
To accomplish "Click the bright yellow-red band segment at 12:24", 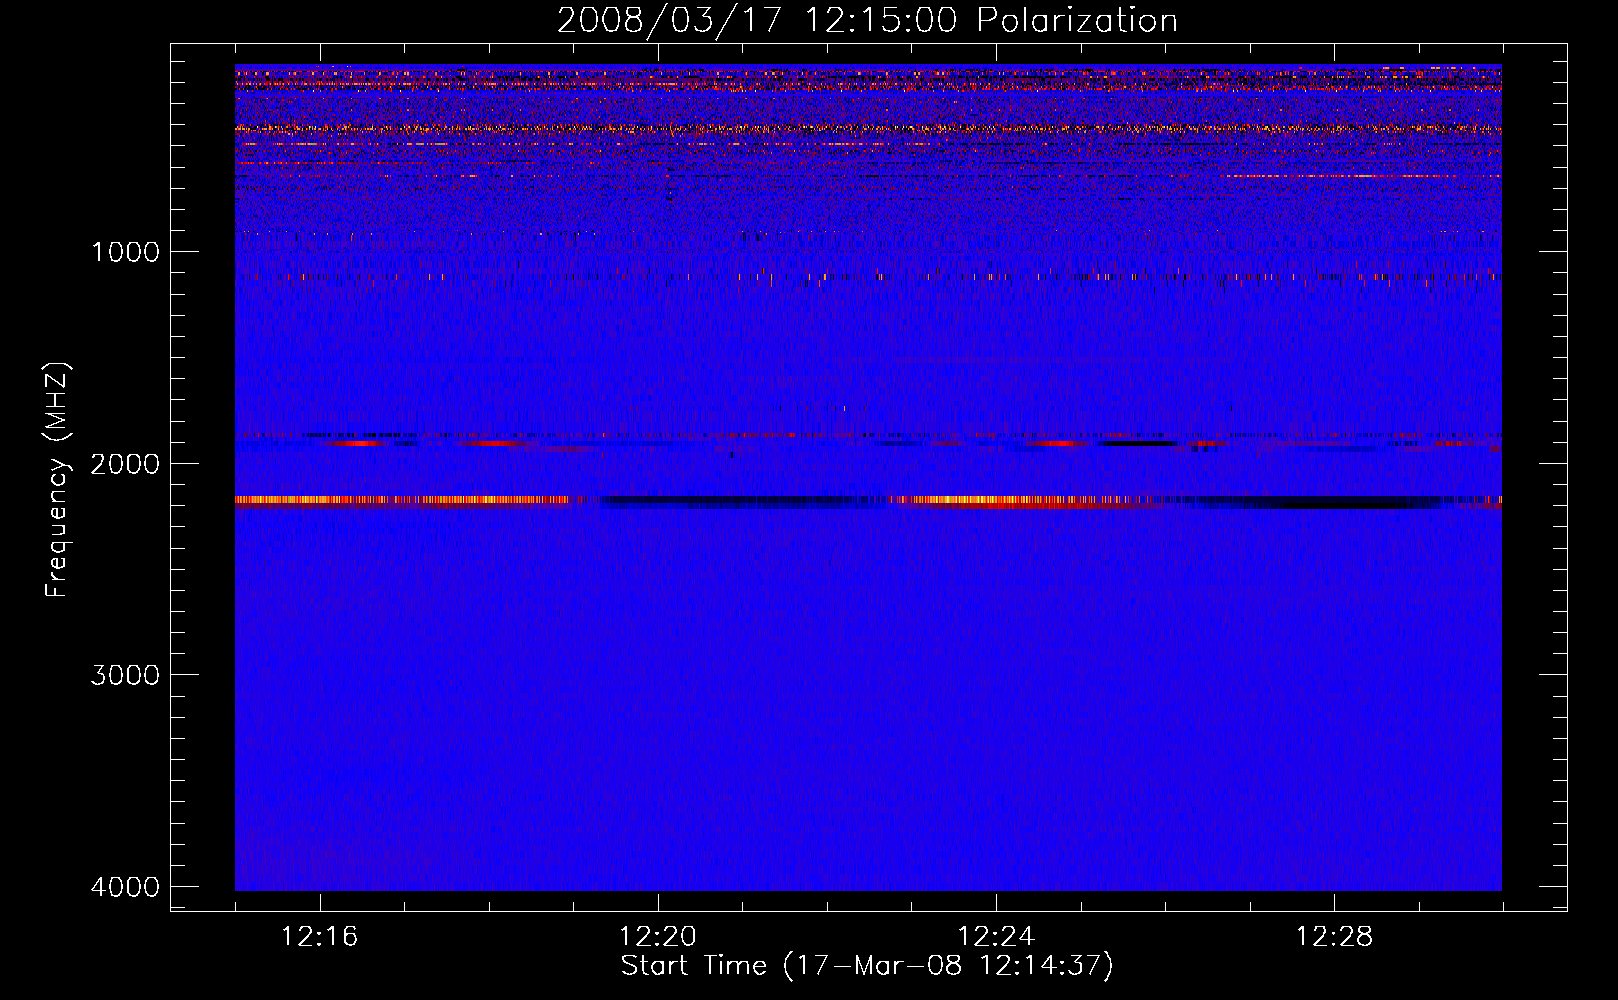I will point(996,500).
